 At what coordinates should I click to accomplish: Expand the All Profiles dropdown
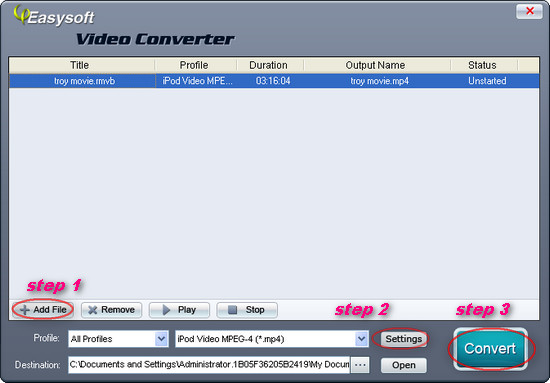161,339
